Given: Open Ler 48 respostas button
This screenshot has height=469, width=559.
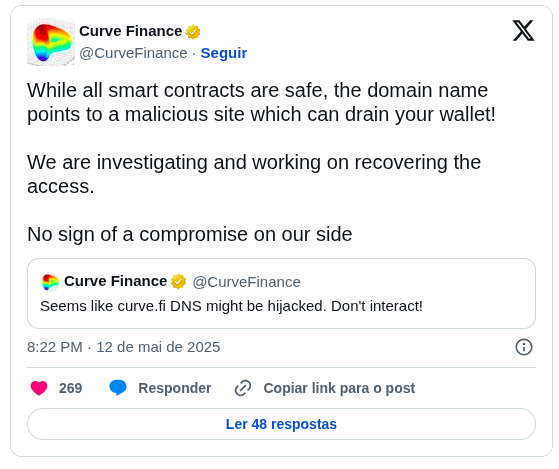Looking at the screenshot, I should point(281,424).
